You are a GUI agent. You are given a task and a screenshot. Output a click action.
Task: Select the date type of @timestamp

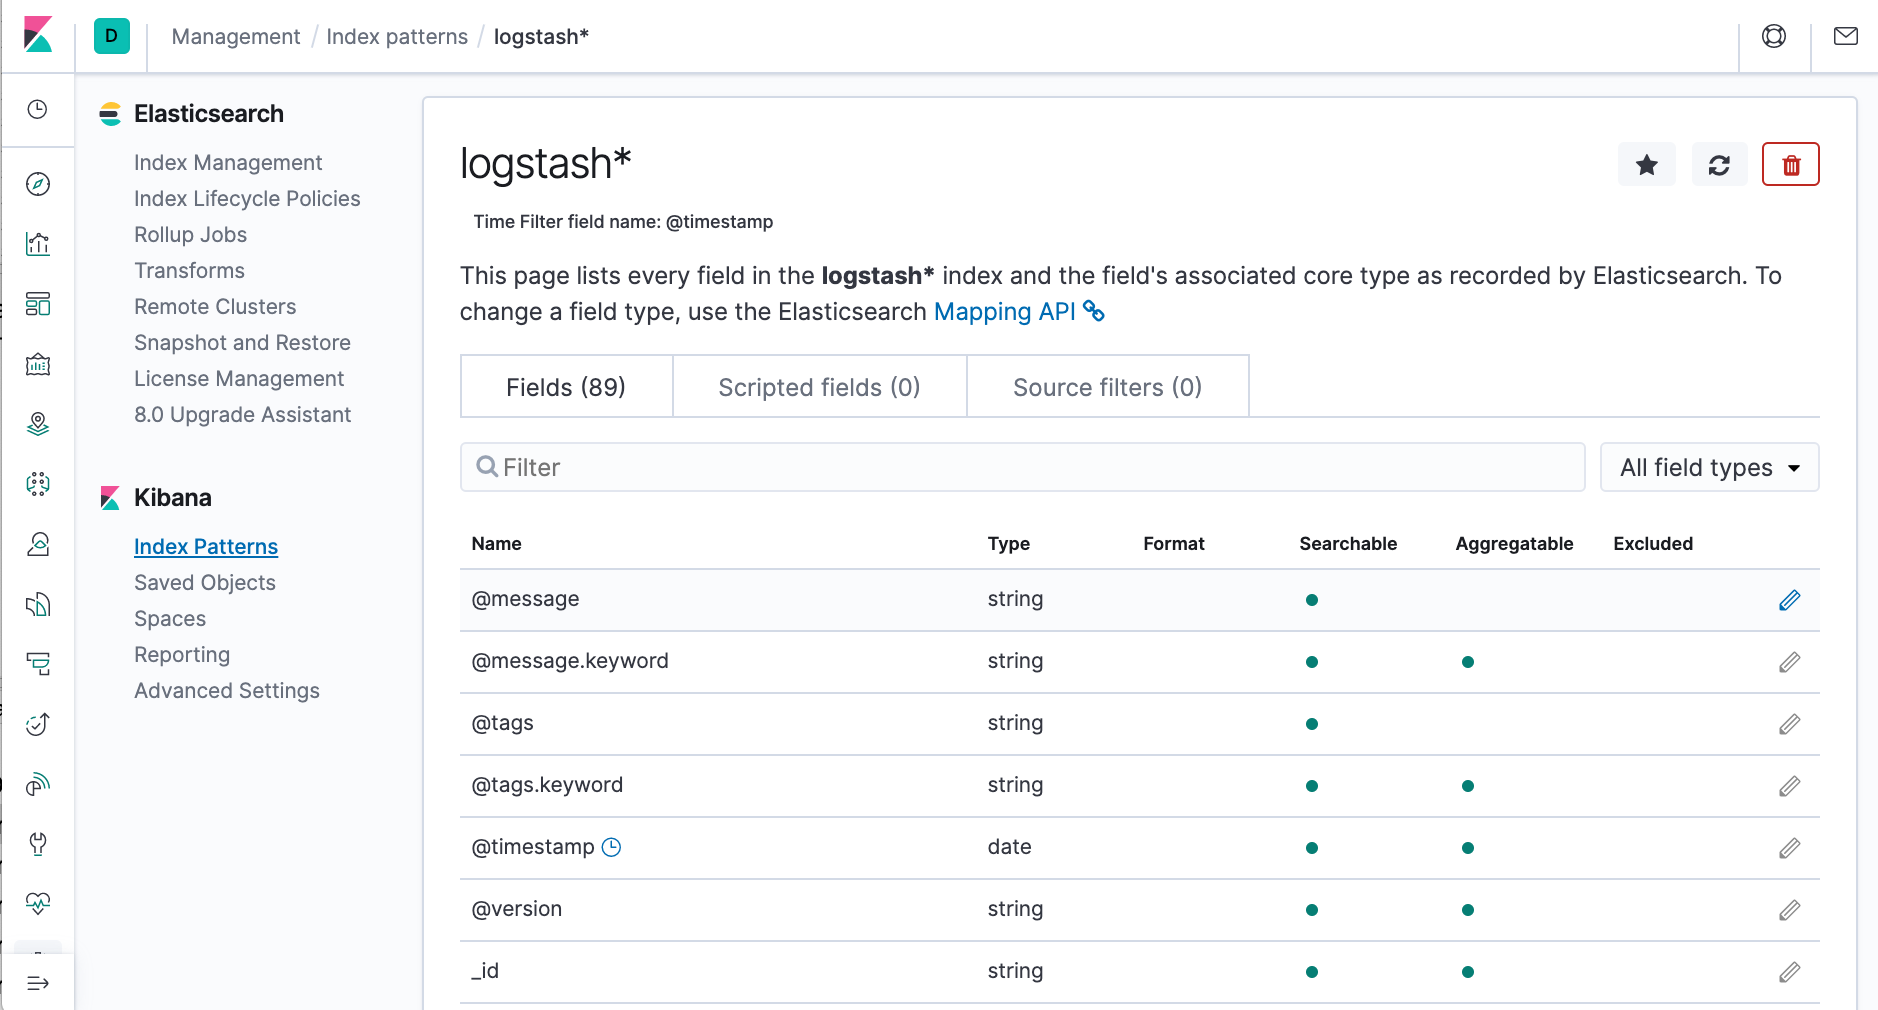(x=1009, y=847)
